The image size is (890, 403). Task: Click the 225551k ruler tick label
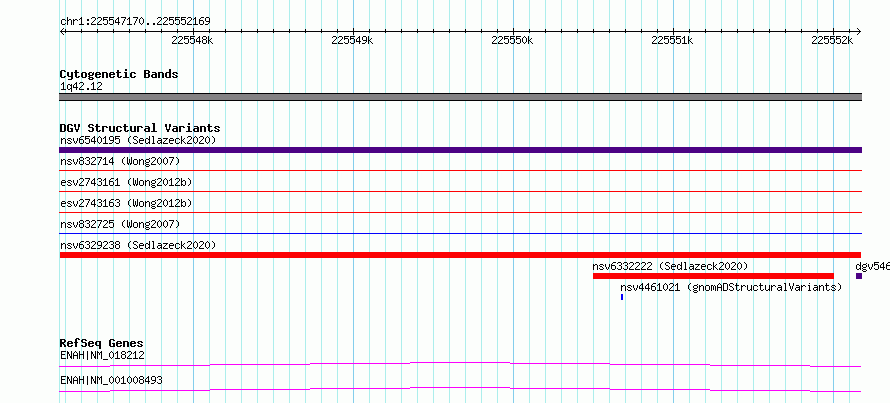click(672, 40)
